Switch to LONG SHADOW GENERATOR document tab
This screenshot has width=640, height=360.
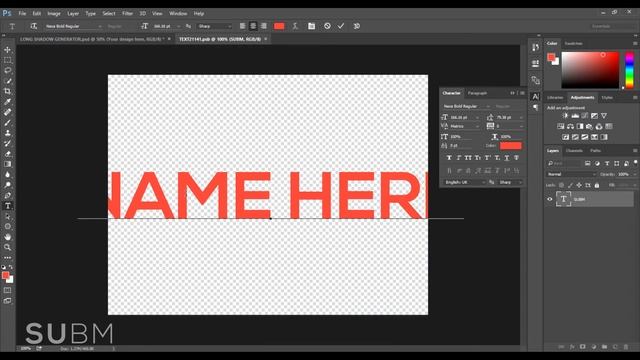92,39
